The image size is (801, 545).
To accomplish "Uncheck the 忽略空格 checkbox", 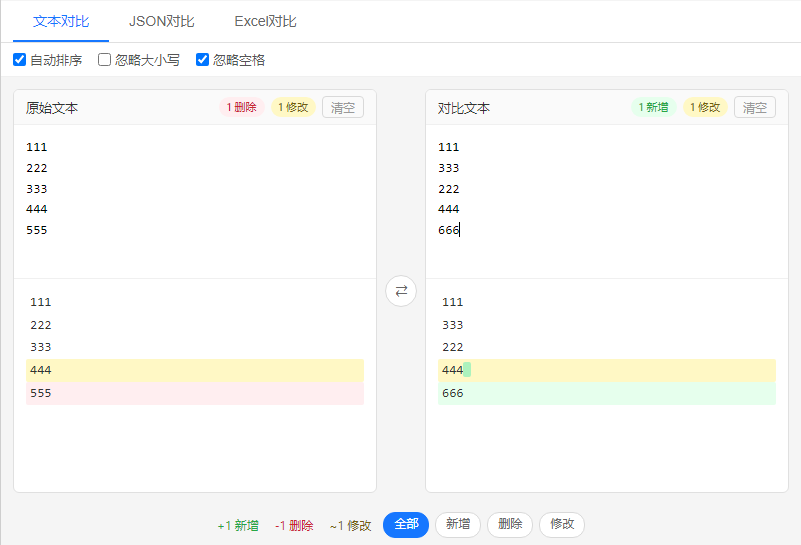I will (x=202, y=60).
